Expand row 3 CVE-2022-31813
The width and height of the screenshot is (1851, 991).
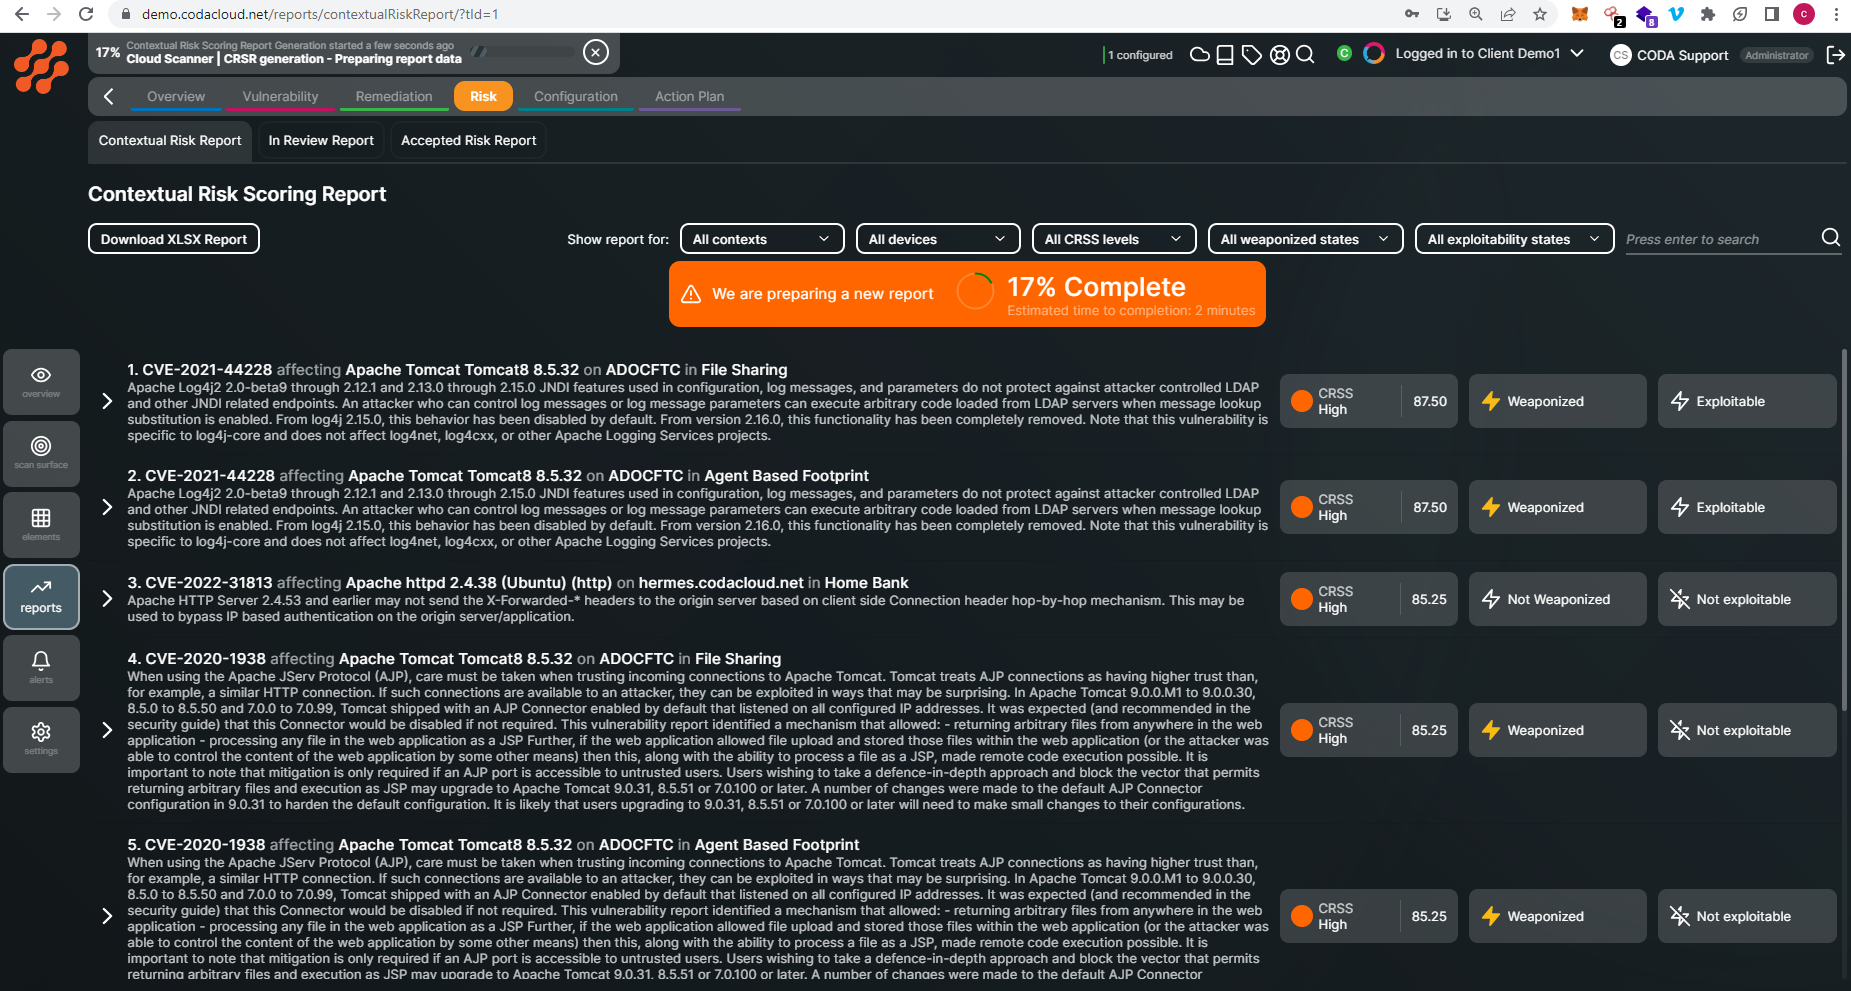[x=107, y=598]
